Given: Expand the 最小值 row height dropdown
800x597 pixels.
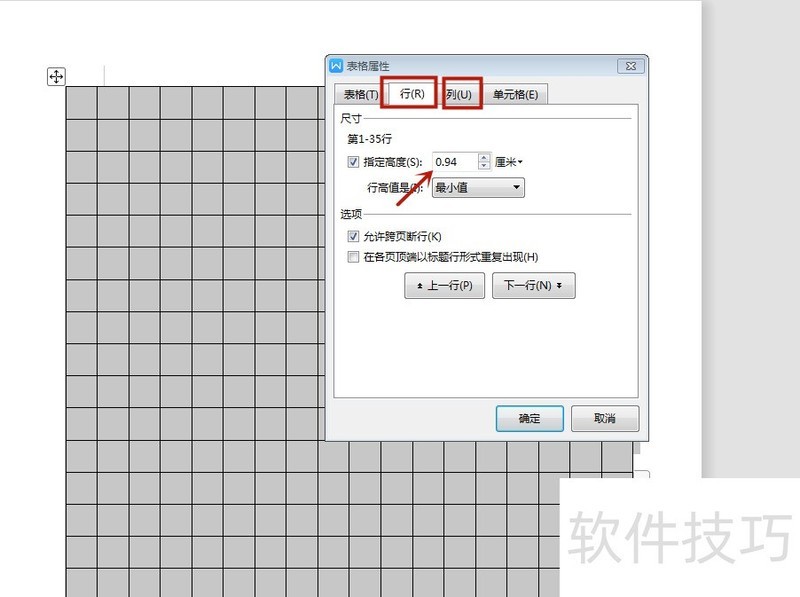Looking at the screenshot, I should coord(478,187).
